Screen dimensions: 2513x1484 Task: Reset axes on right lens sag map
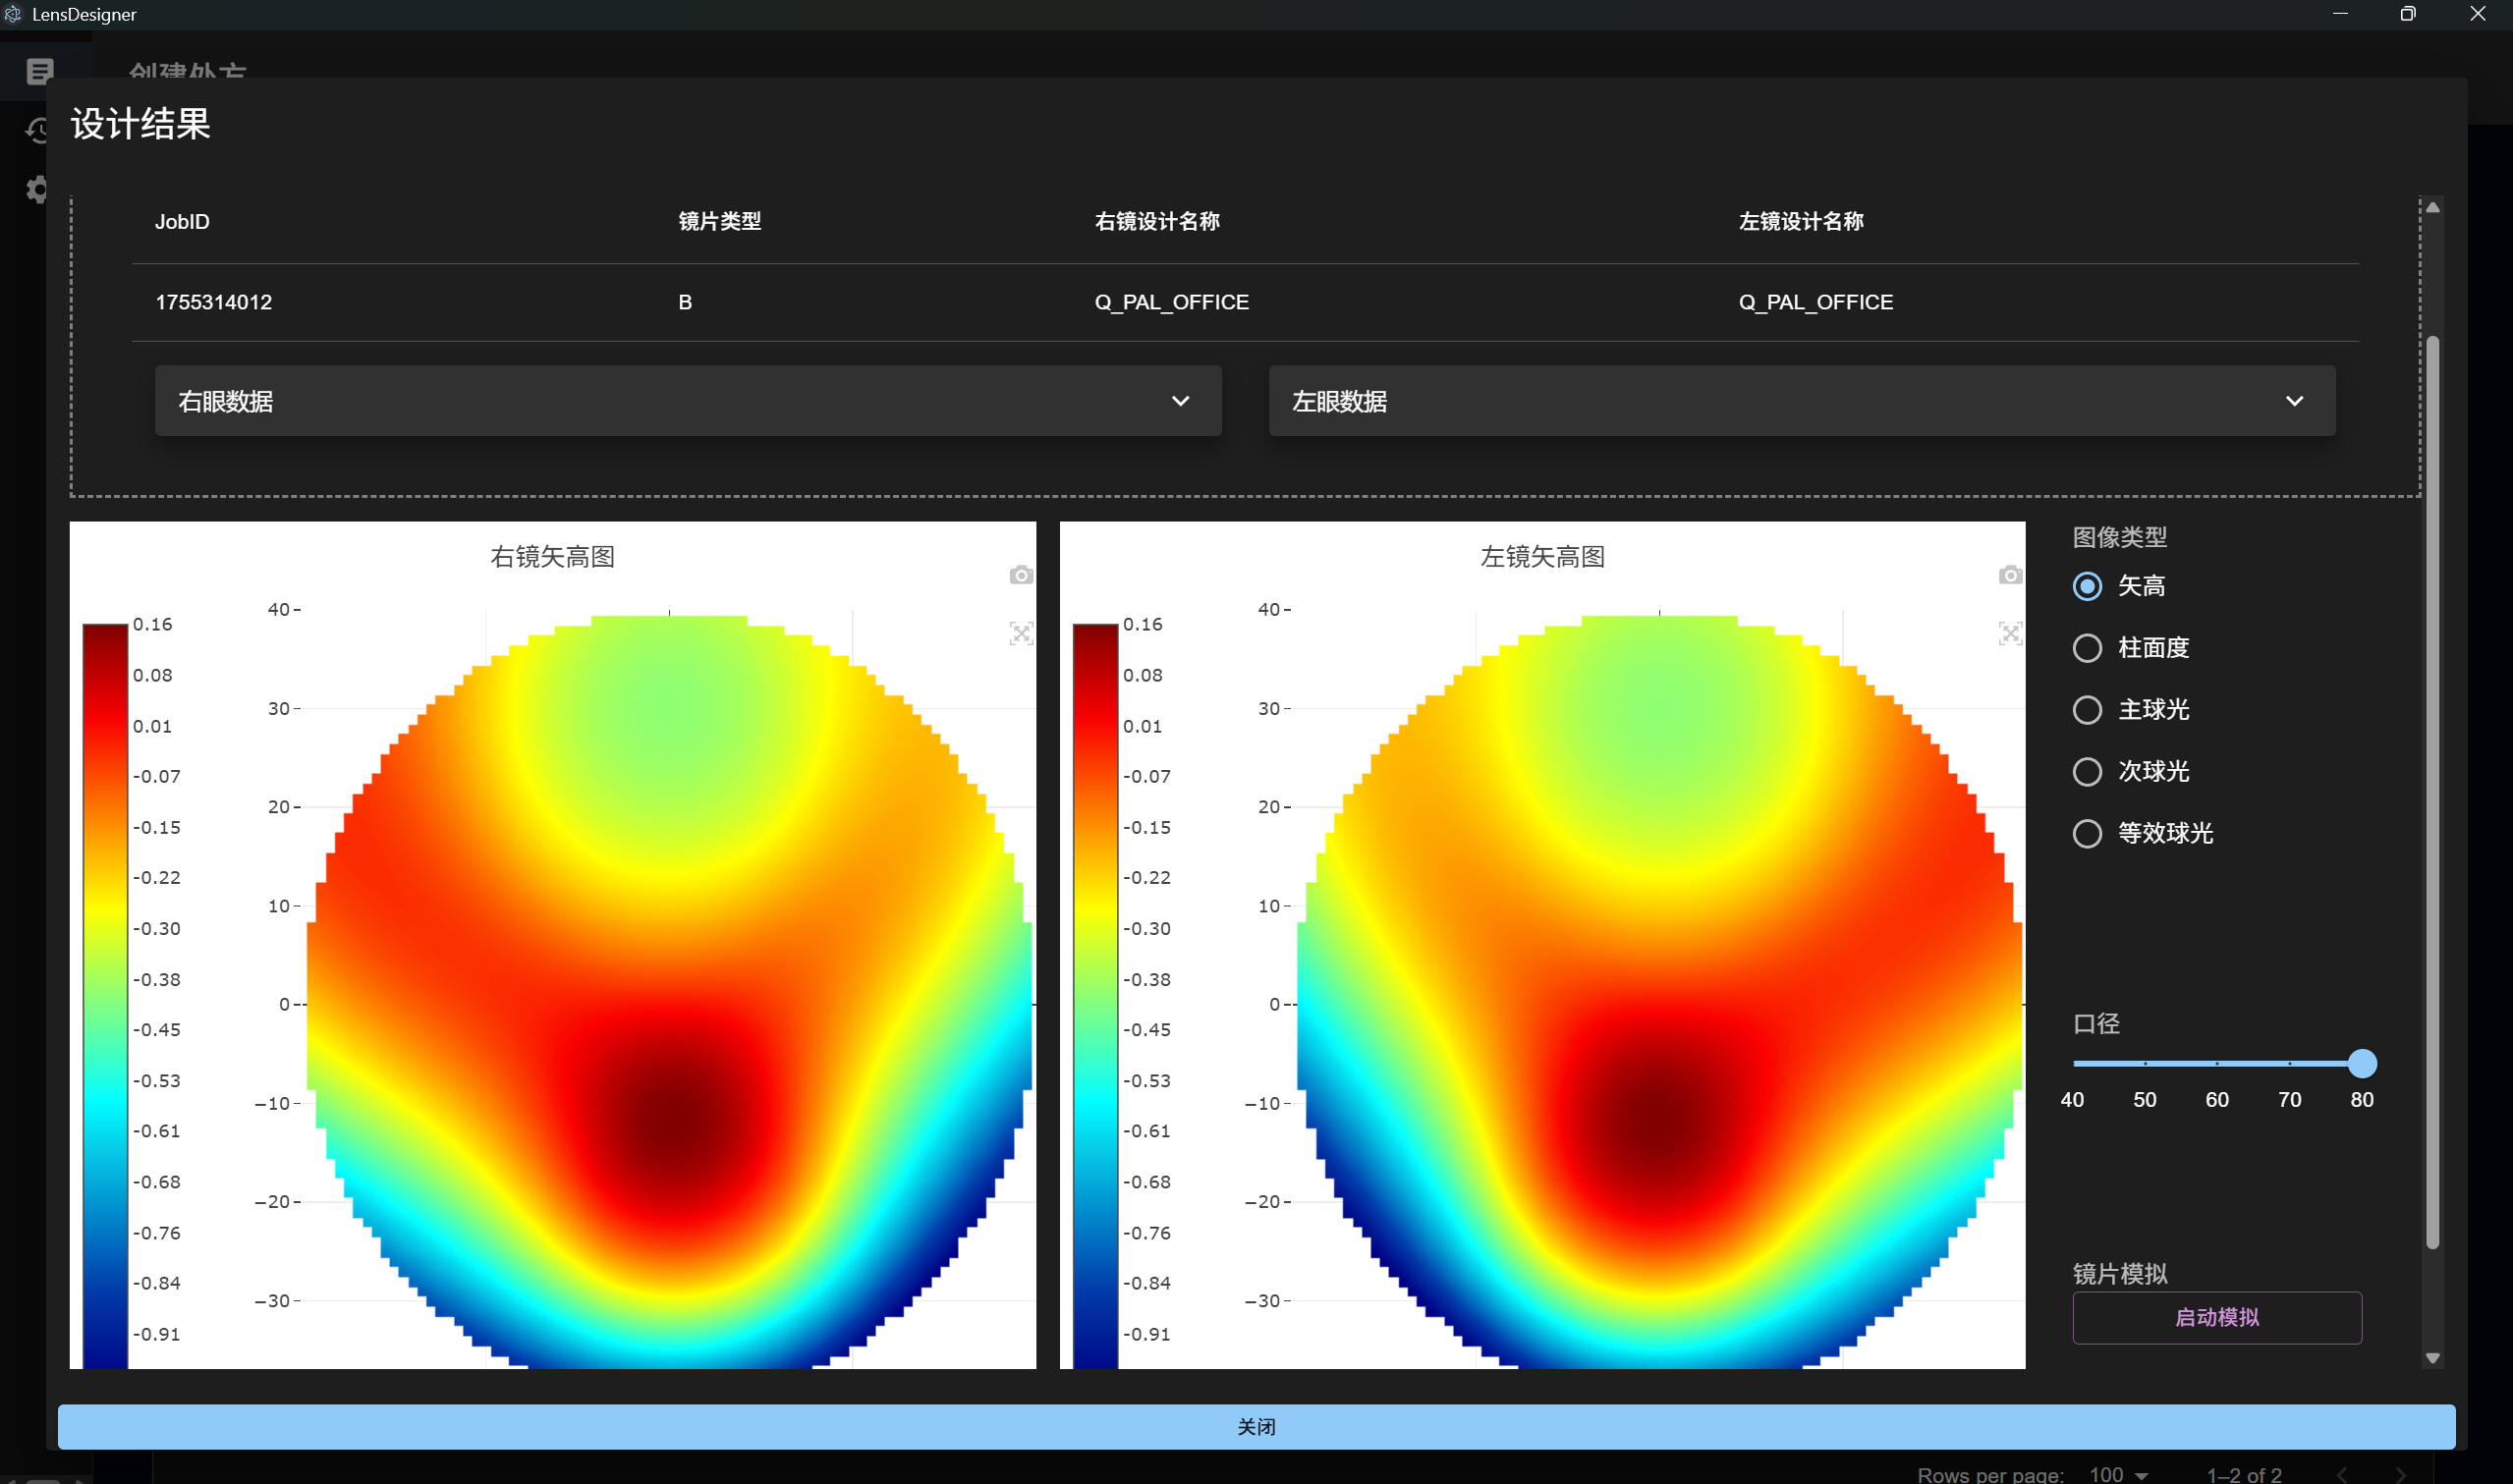[1020, 633]
